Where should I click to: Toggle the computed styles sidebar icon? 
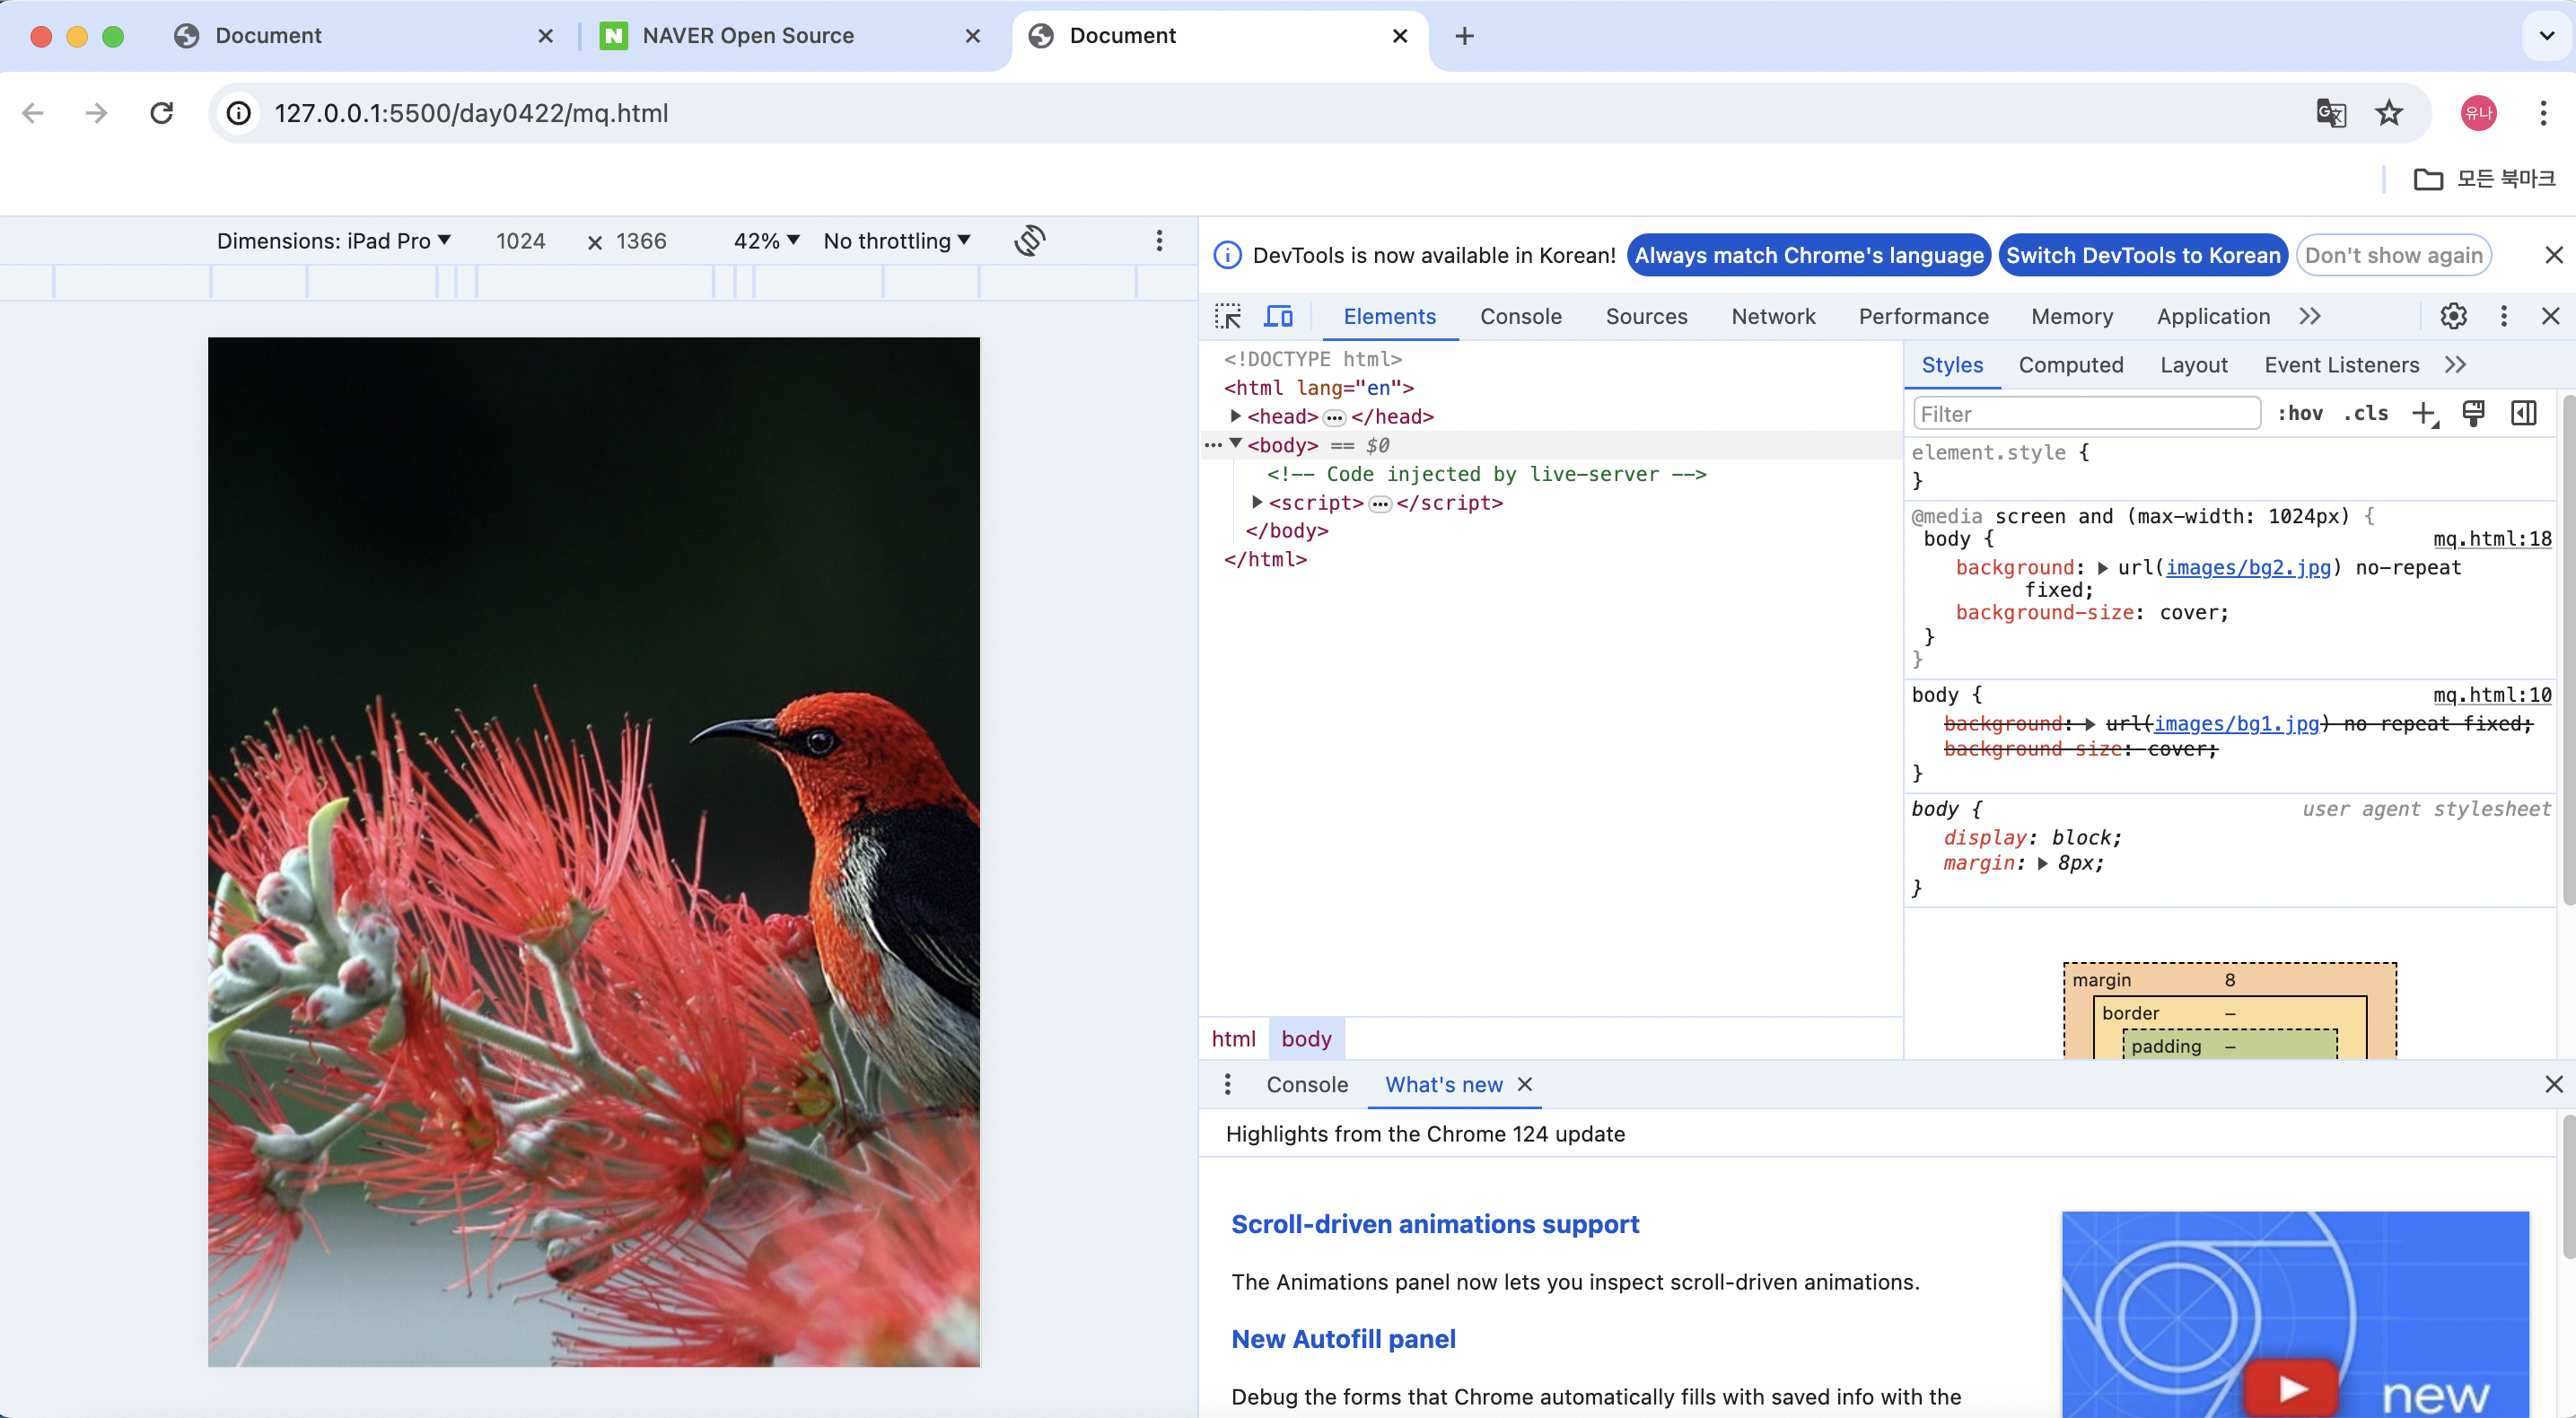(x=2523, y=413)
